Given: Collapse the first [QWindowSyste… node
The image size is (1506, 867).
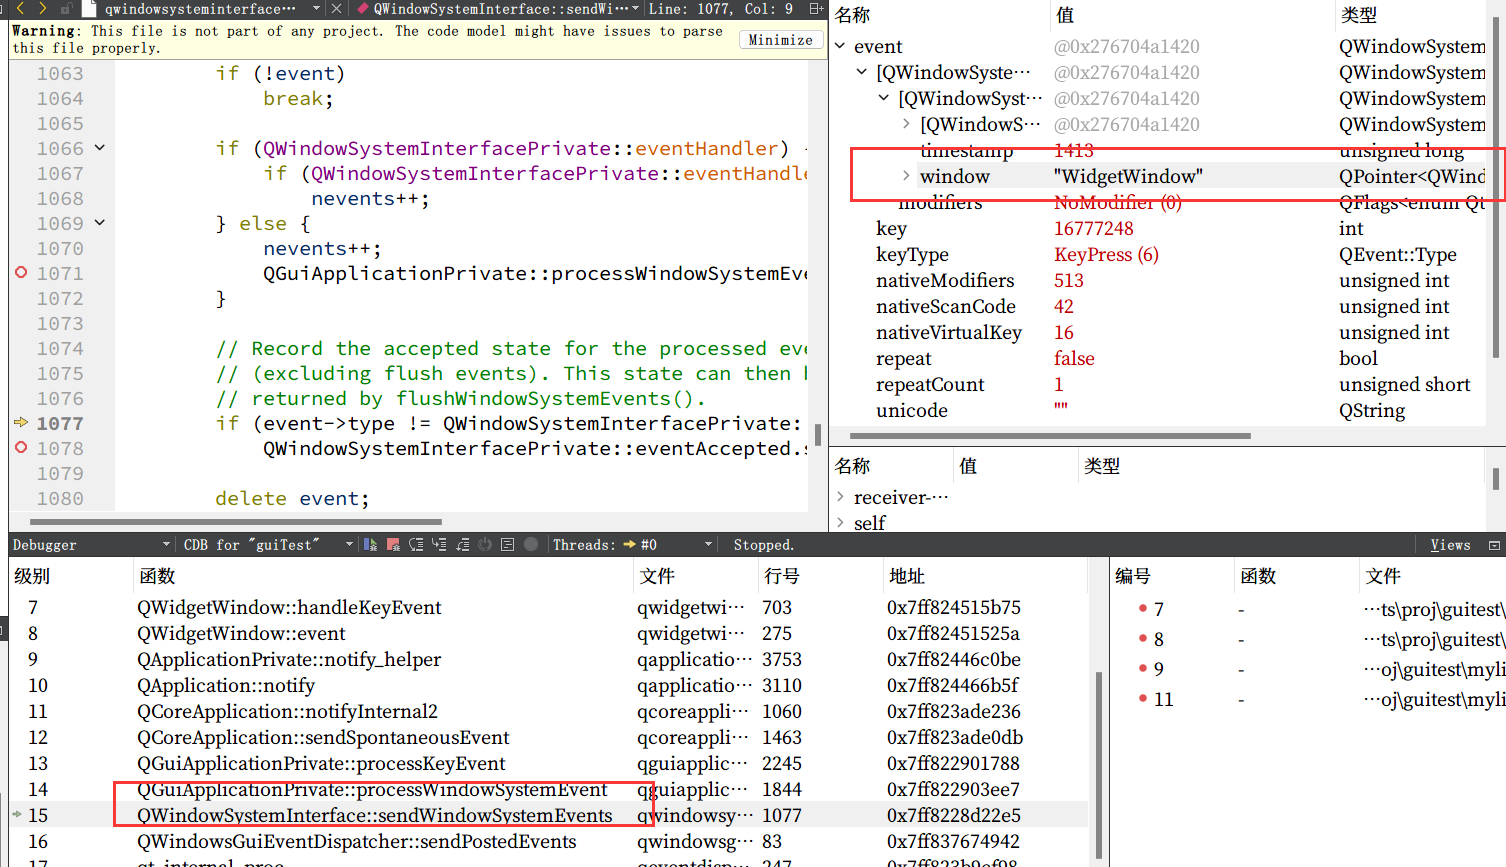Looking at the screenshot, I should pyautogui.click(x=862, y=72).
